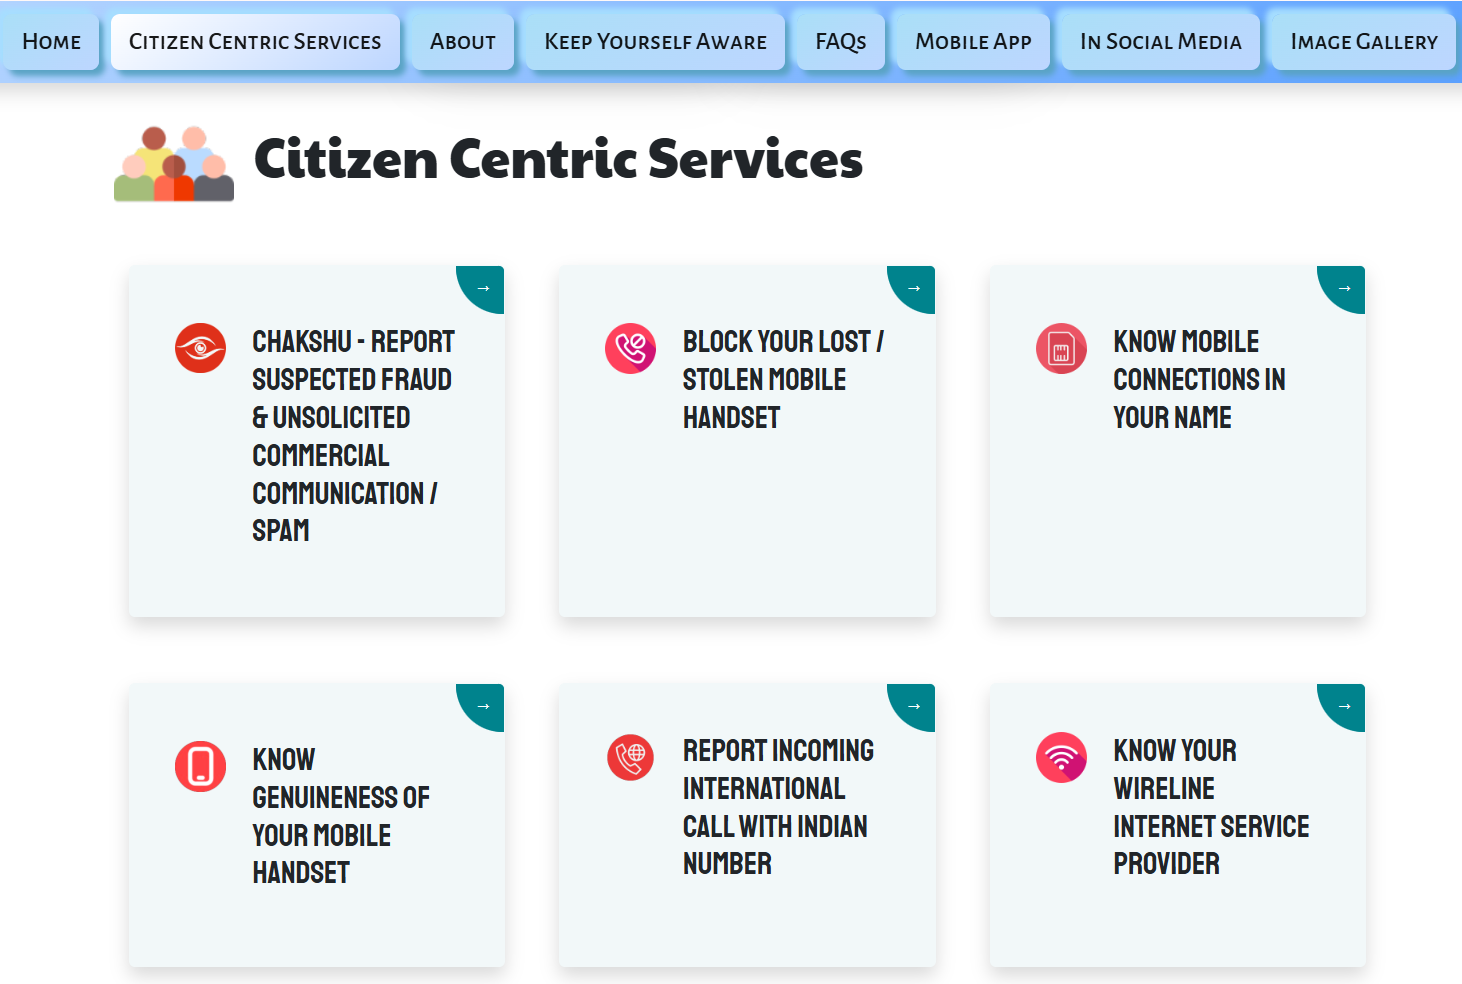
Task: Open Report Incoming International Call link
Action: [x=778, y=807]
